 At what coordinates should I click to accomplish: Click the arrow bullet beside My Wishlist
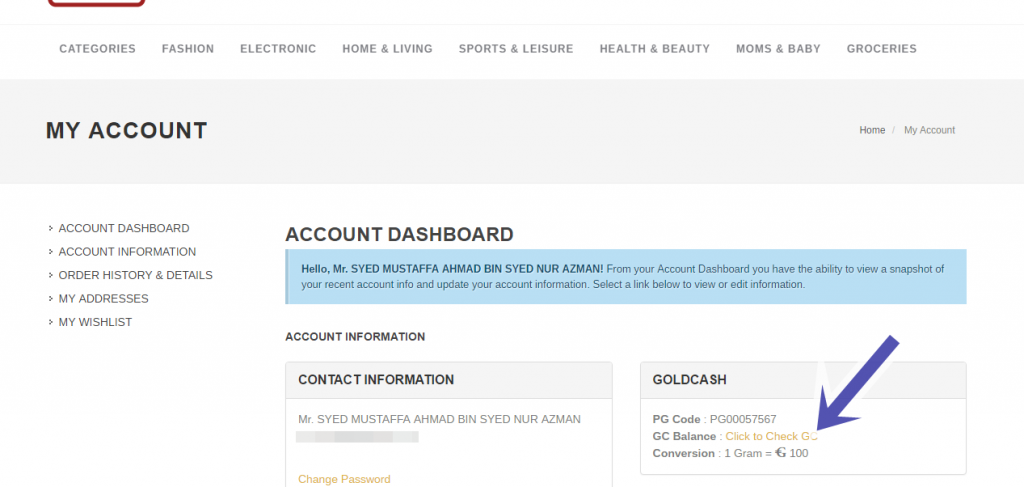pyautogui.click(x=51, y=322)
